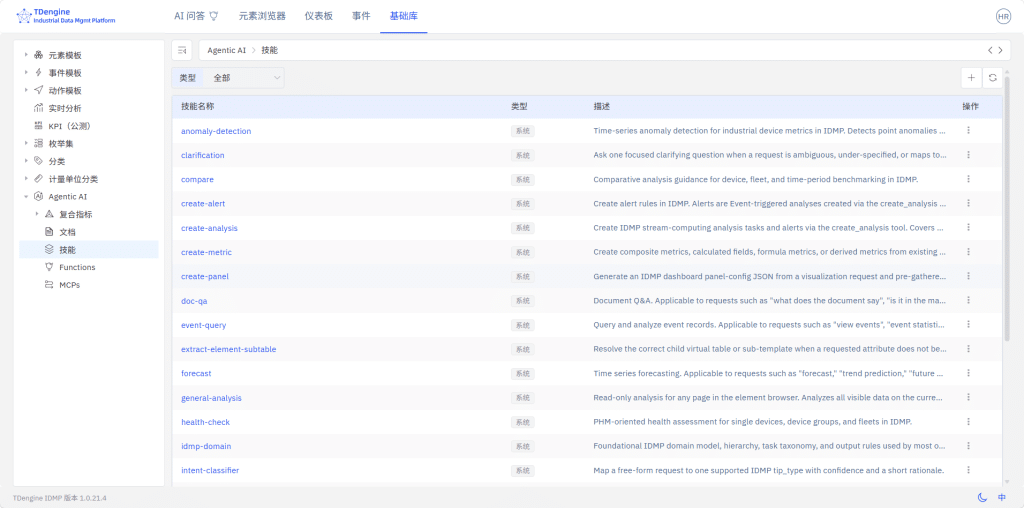The height and width of the screenshot is (508, 1024).
Task: Open MCPs under Agentic AI
Action: (70, 285)
